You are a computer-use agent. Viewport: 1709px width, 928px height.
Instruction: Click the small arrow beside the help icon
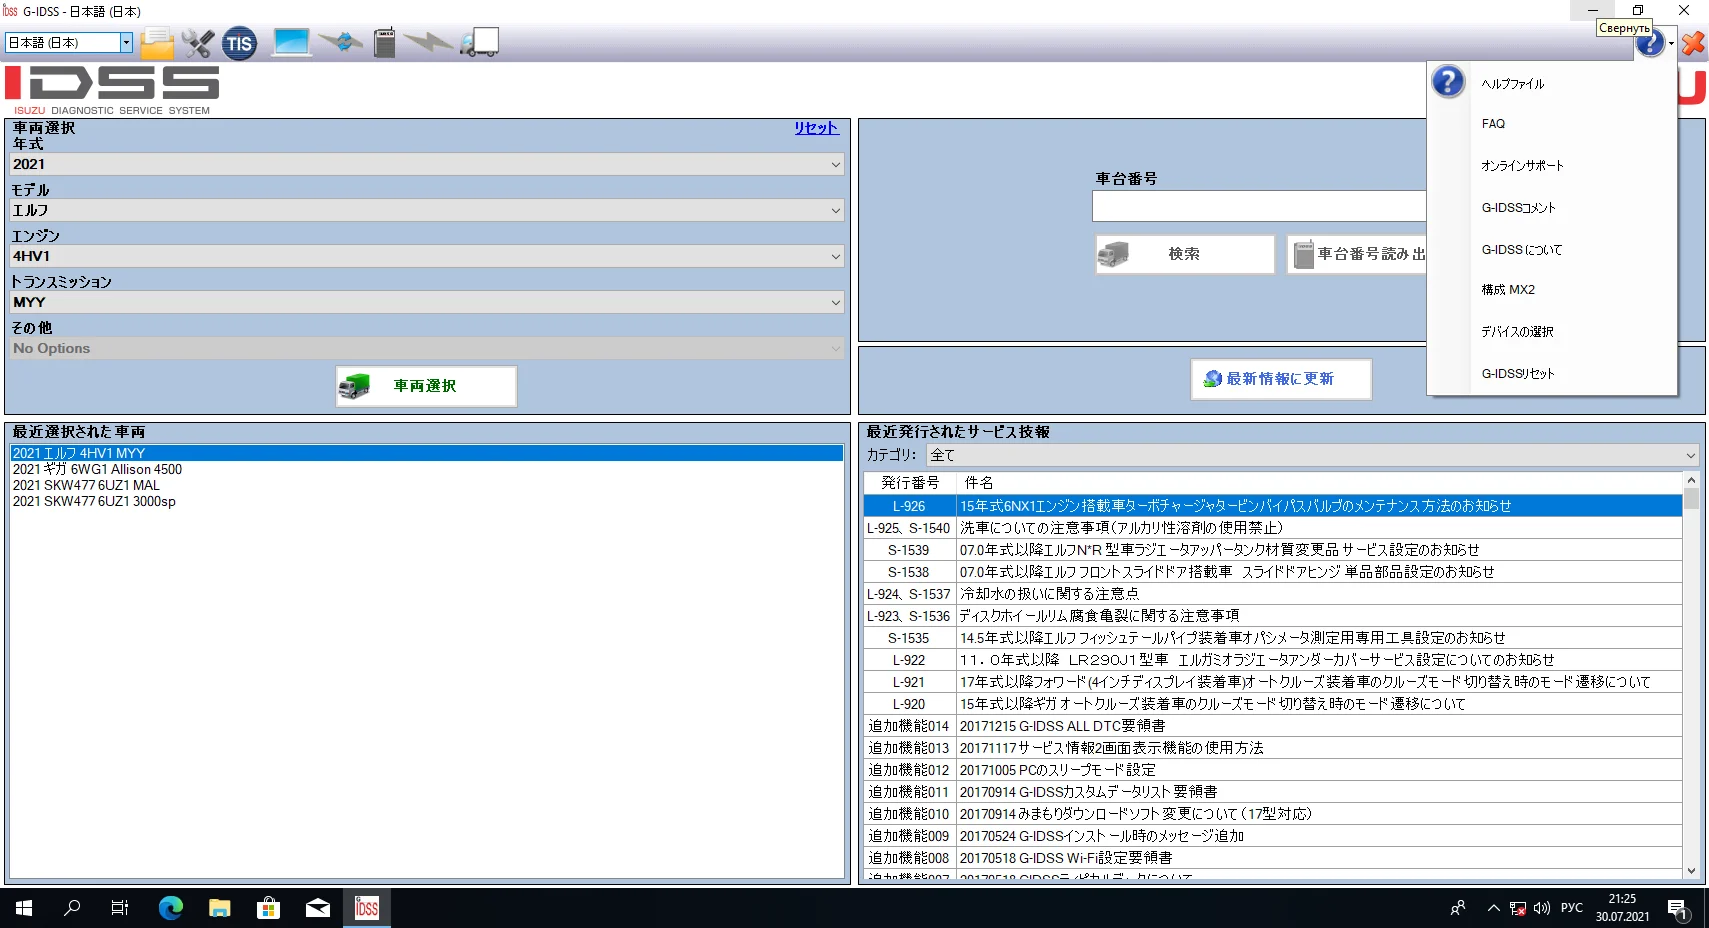coord(1671,44)
